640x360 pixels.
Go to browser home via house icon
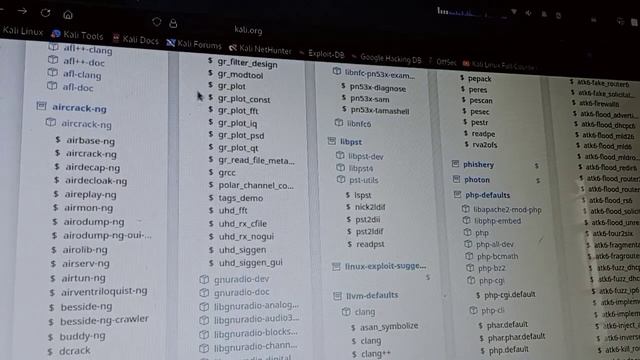(x=68, y=15)
